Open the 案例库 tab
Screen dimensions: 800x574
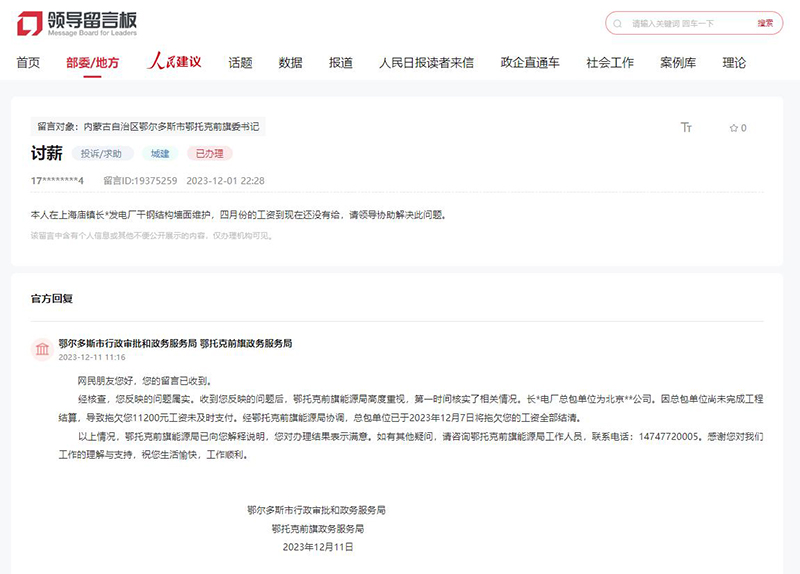678,63
